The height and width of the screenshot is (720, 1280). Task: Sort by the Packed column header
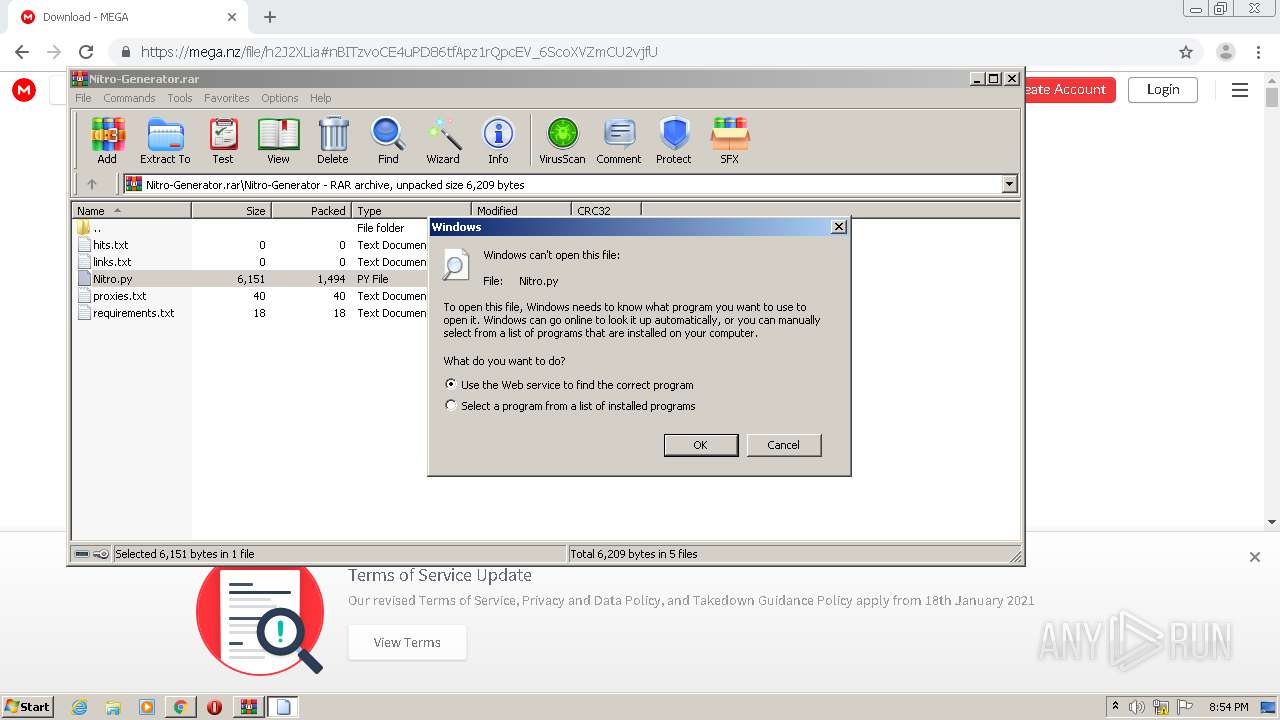pos(311,210)
